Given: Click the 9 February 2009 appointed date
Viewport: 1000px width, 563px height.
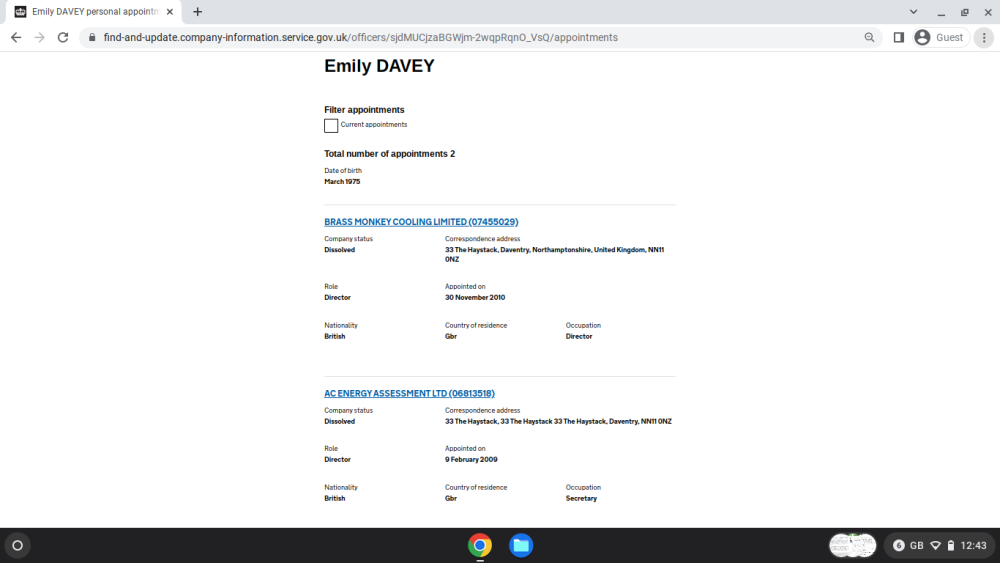Looking at the screenshot, I should 471,460.
